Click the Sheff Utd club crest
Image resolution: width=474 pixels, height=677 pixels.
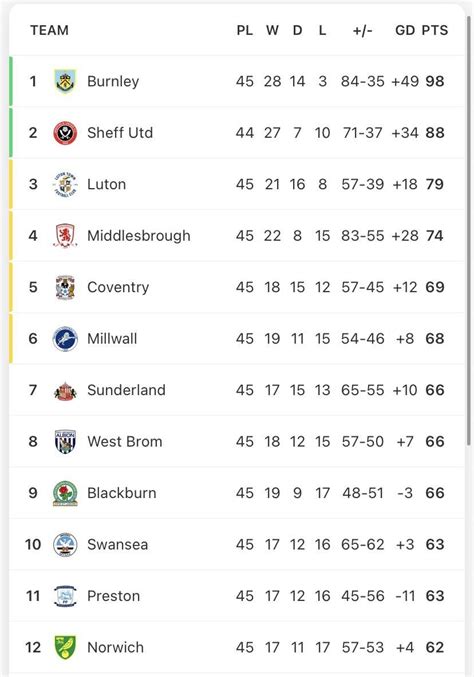point(65,133)
